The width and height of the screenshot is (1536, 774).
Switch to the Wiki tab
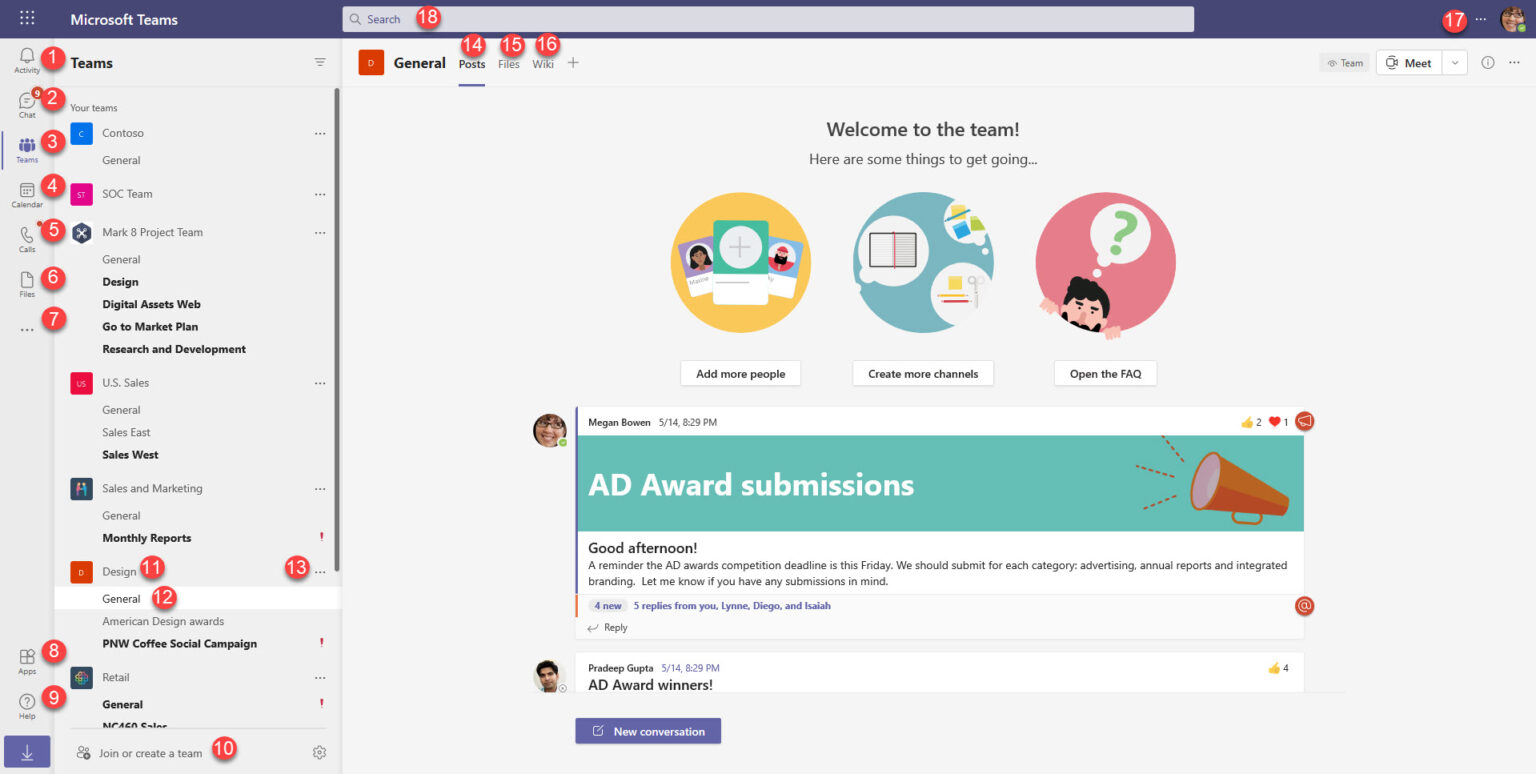click(x=542, y=62)
